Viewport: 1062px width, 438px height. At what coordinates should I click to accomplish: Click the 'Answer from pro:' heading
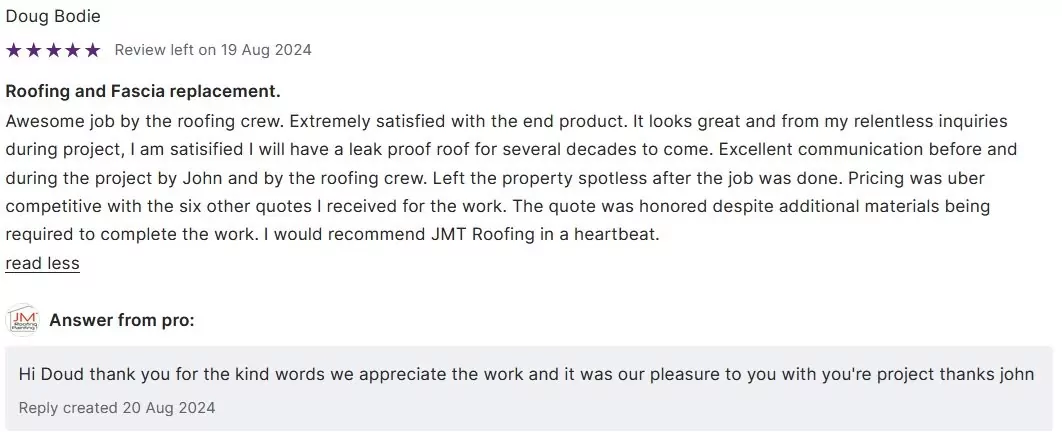[121, 320]
